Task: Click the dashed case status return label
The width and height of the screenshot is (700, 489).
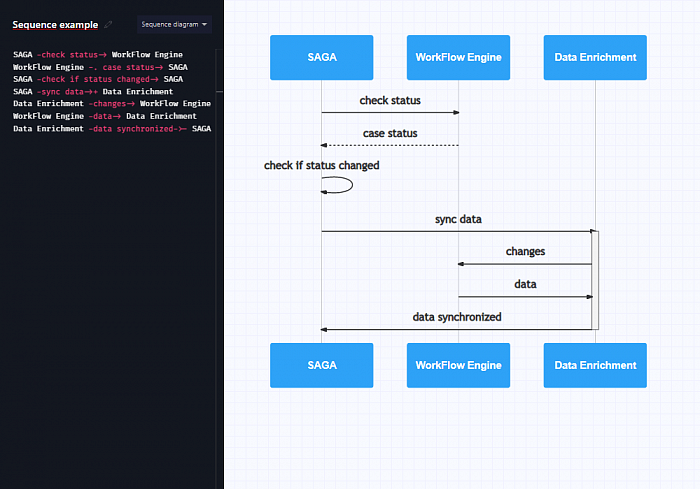Action: [390, 133]
